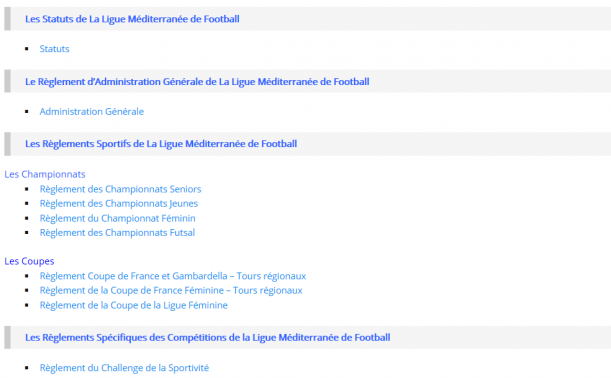This screenshot has width=611, height=378.
Task: Open Règlement des Championnats Futsal
Action: tap(117, 233)
